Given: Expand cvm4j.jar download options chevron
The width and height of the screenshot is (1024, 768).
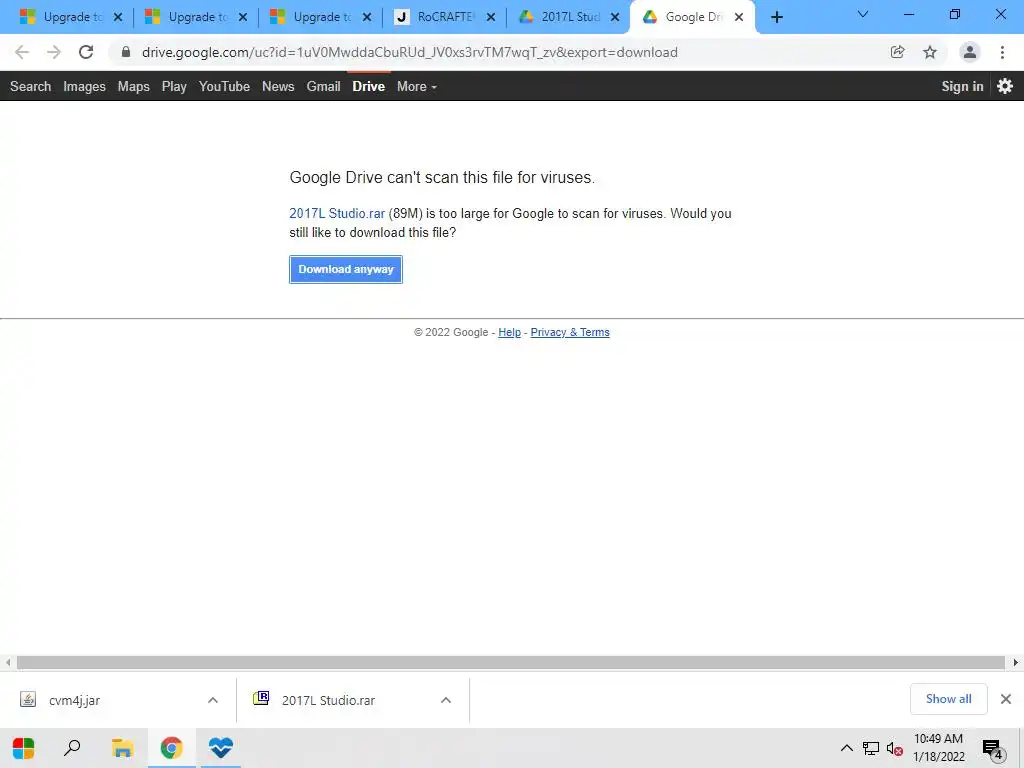Looking at the screenshot, I should [x=213, y=700].
